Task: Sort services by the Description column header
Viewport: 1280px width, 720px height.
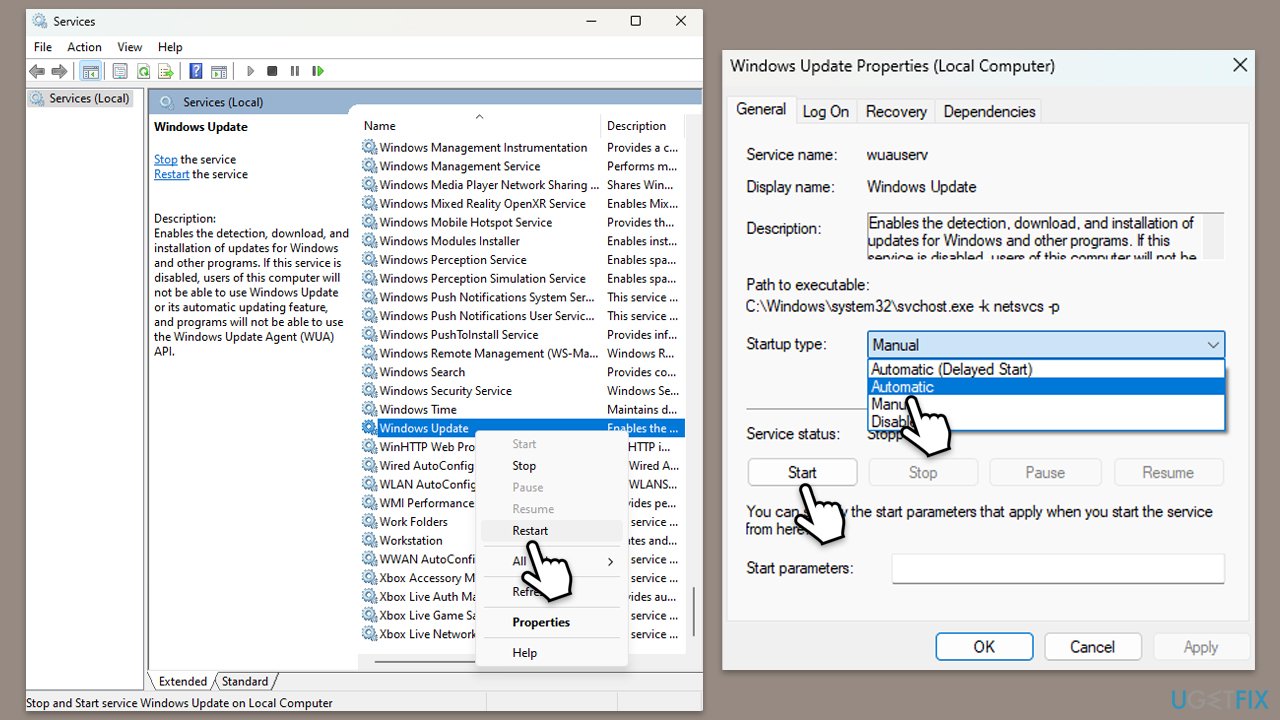Action: click(642, 126)
